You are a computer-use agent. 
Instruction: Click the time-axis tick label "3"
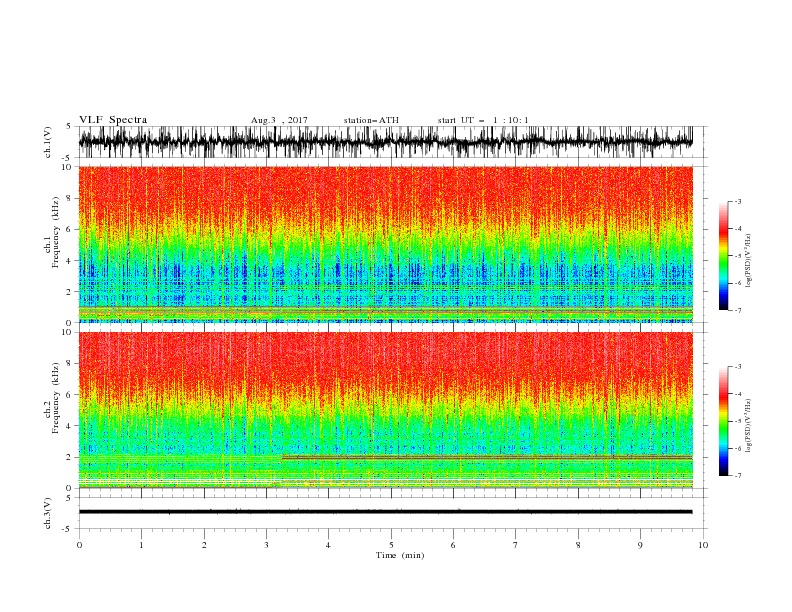point(266,545)
